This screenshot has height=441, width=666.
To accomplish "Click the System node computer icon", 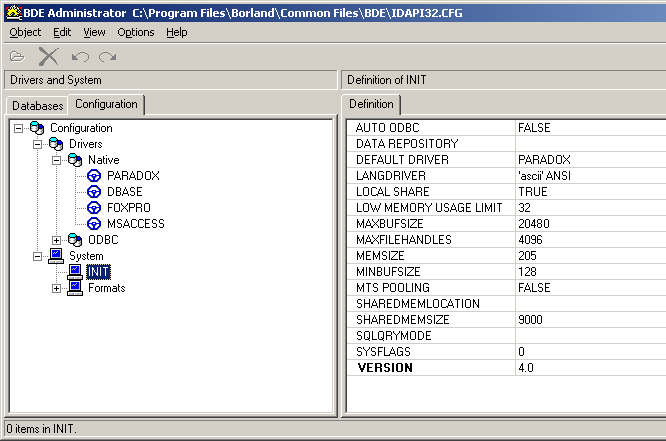I will click(x=56, y=256).
